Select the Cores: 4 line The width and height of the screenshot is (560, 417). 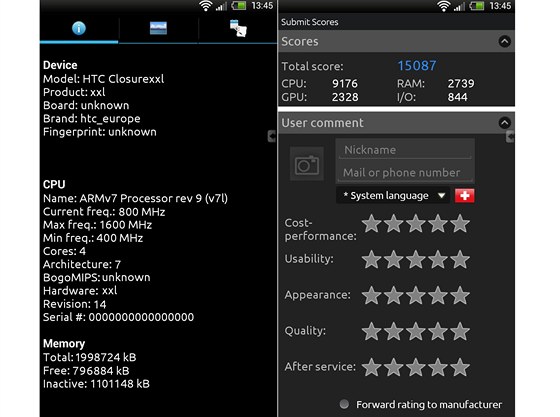64,251
